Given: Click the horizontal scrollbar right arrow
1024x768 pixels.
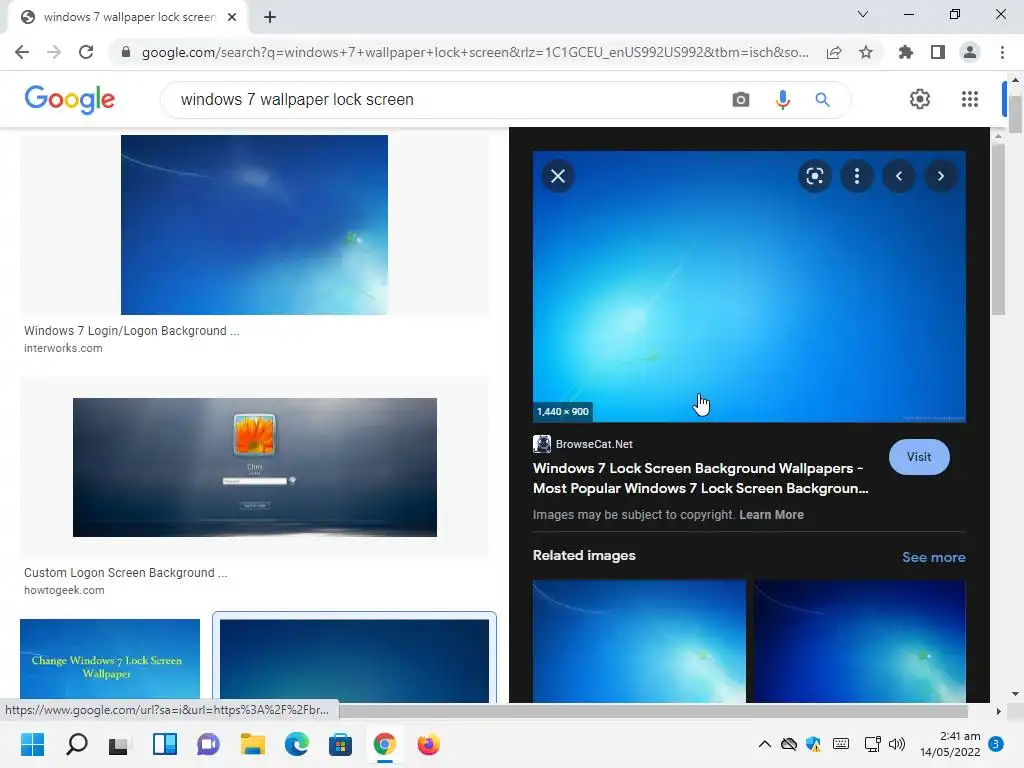Looking at the screenshot, I should pos(998,711).
